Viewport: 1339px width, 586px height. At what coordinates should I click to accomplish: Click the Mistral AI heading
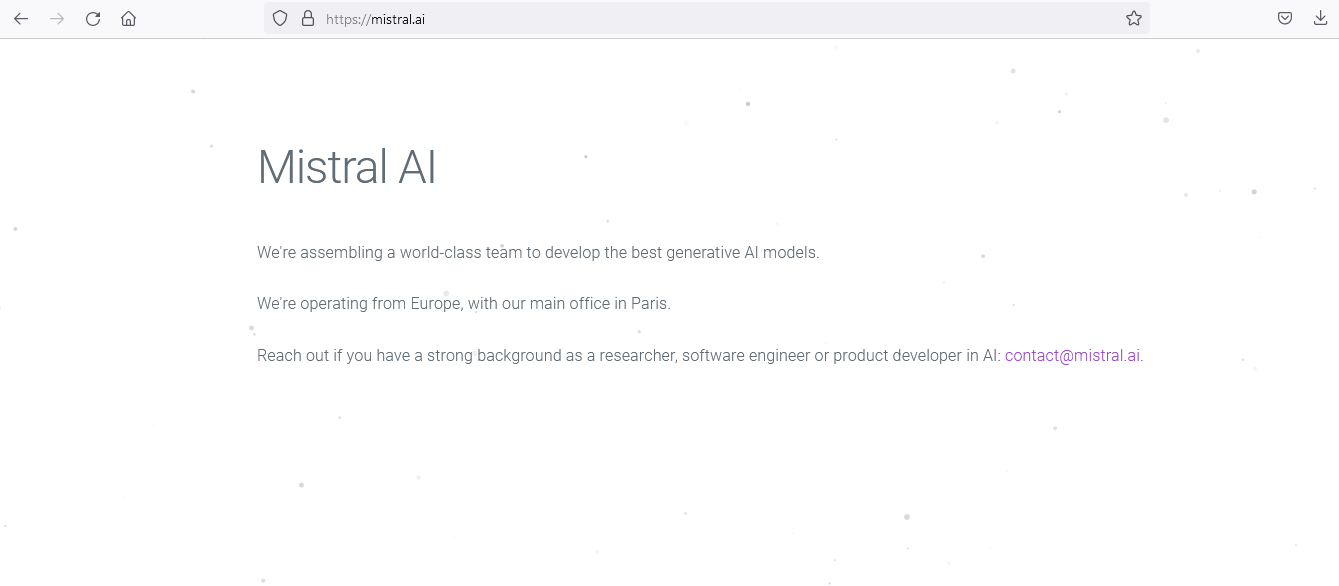pos(347,167)
